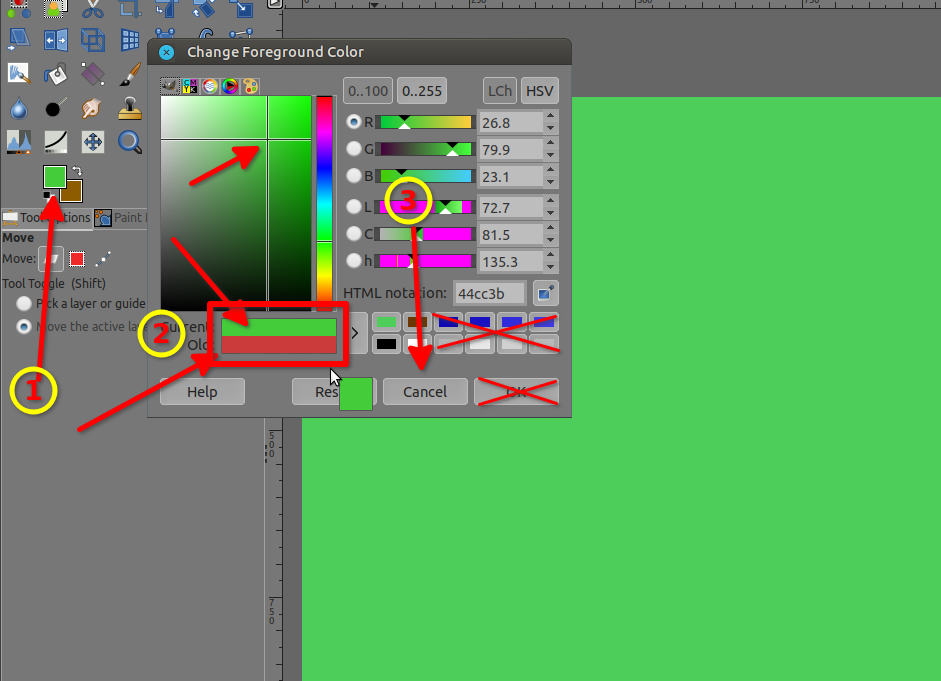
Task: Switch to the CMYK color selector tab
Action: click(x=190, y=87)
